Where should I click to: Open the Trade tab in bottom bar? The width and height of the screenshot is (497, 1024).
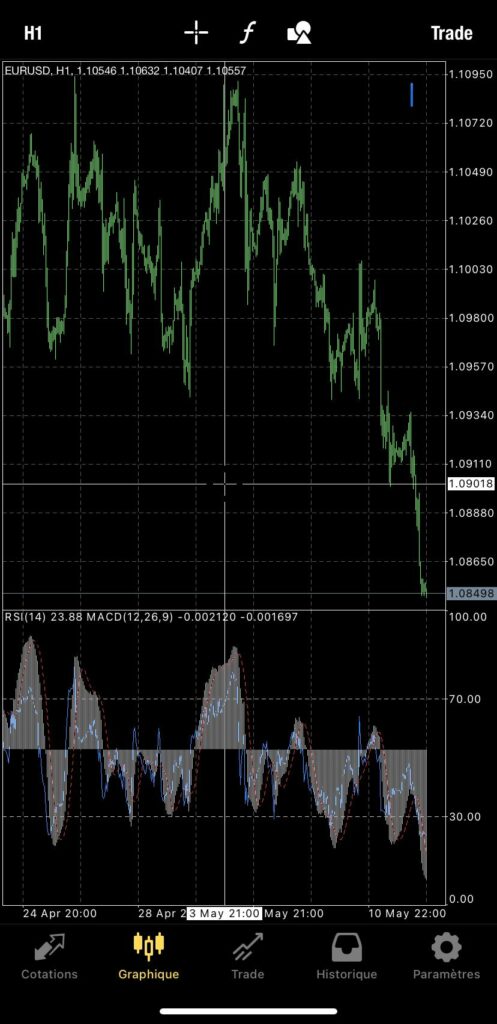tap(248, 956)
